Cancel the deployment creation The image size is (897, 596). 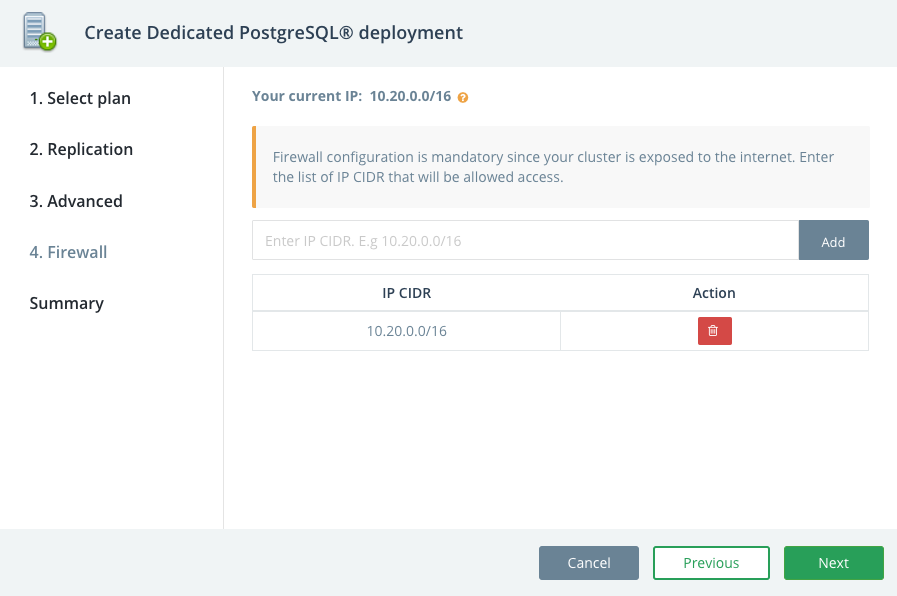click(589, 563)
